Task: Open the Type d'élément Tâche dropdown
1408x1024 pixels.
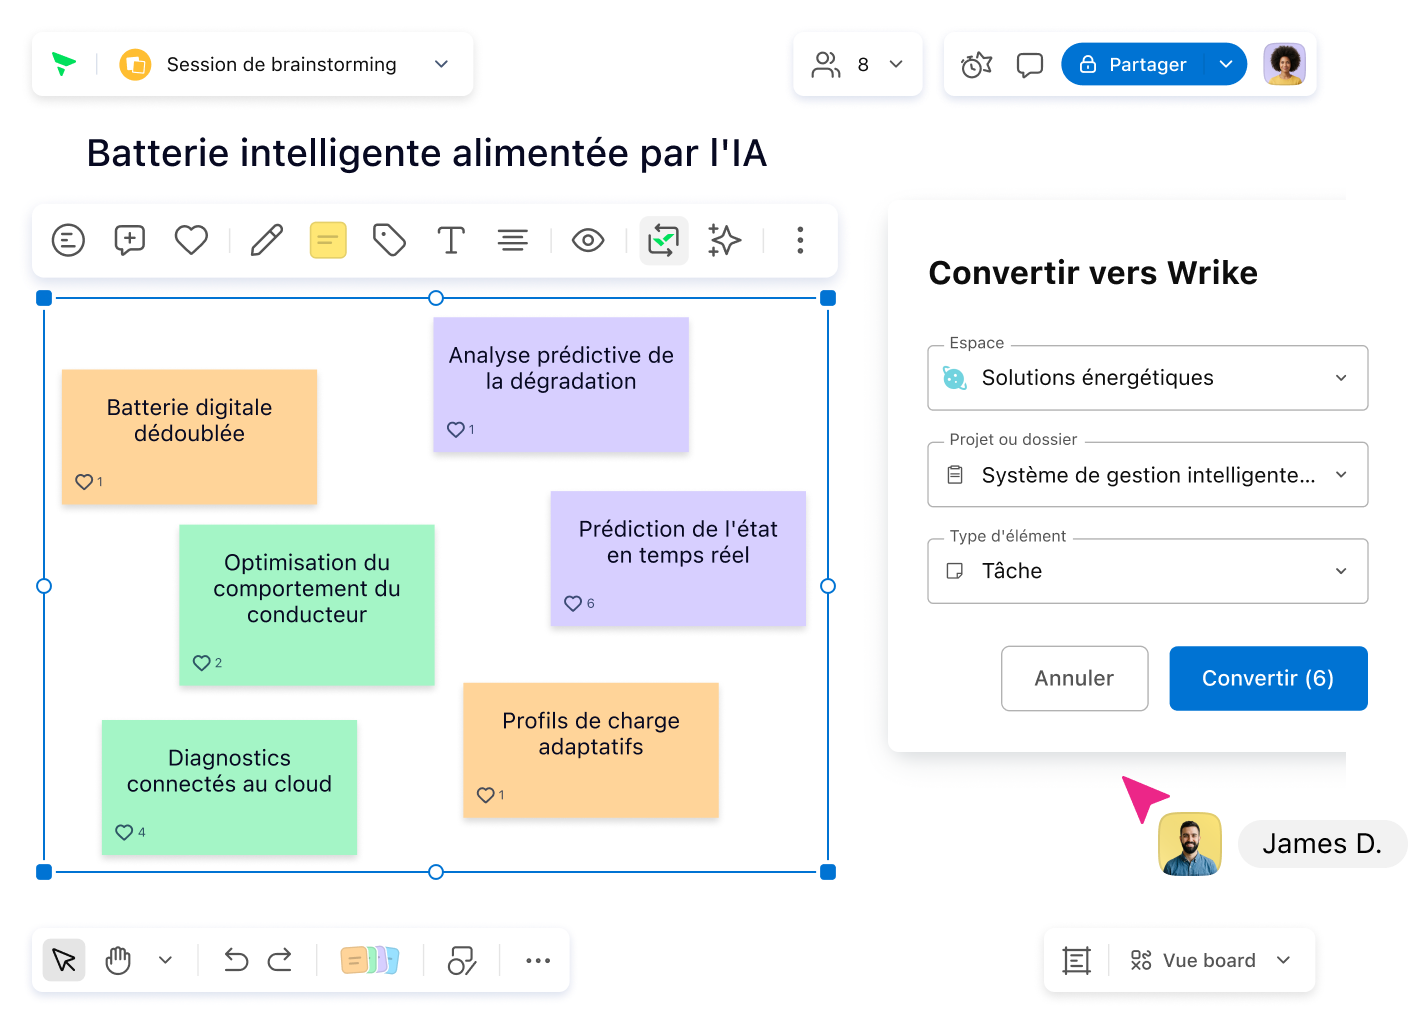Action: 1148,571
